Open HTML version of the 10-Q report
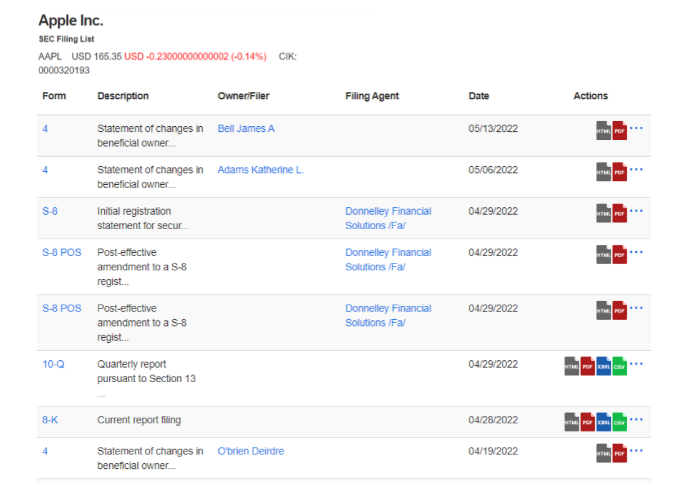This screenshot has height=500, width=675. coord(571,366)
